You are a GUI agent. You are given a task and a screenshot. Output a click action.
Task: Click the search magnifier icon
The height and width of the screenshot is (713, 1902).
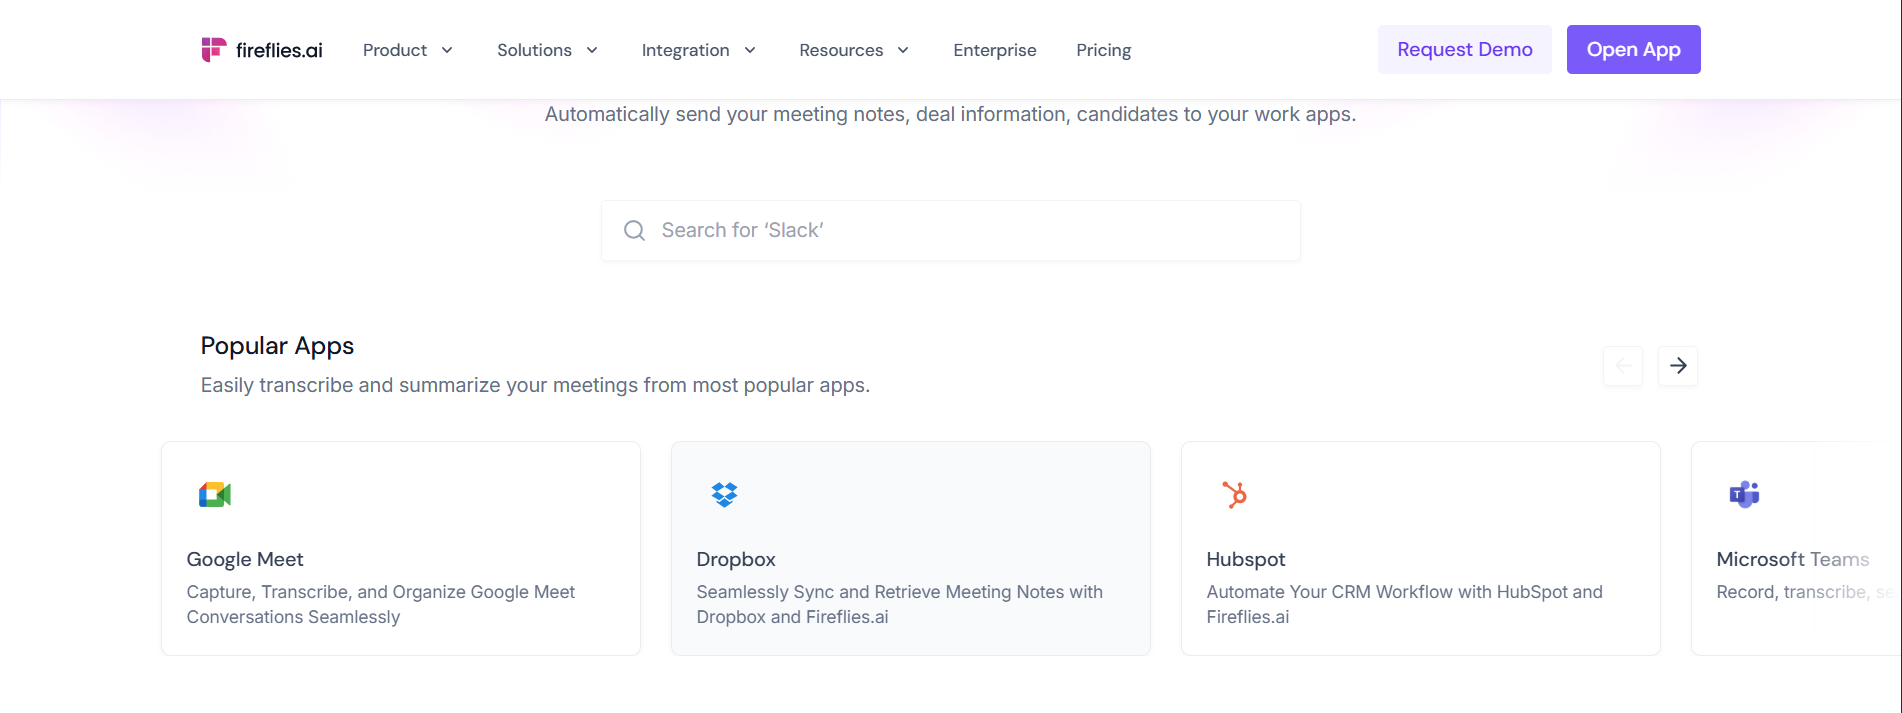pos(634,231)
